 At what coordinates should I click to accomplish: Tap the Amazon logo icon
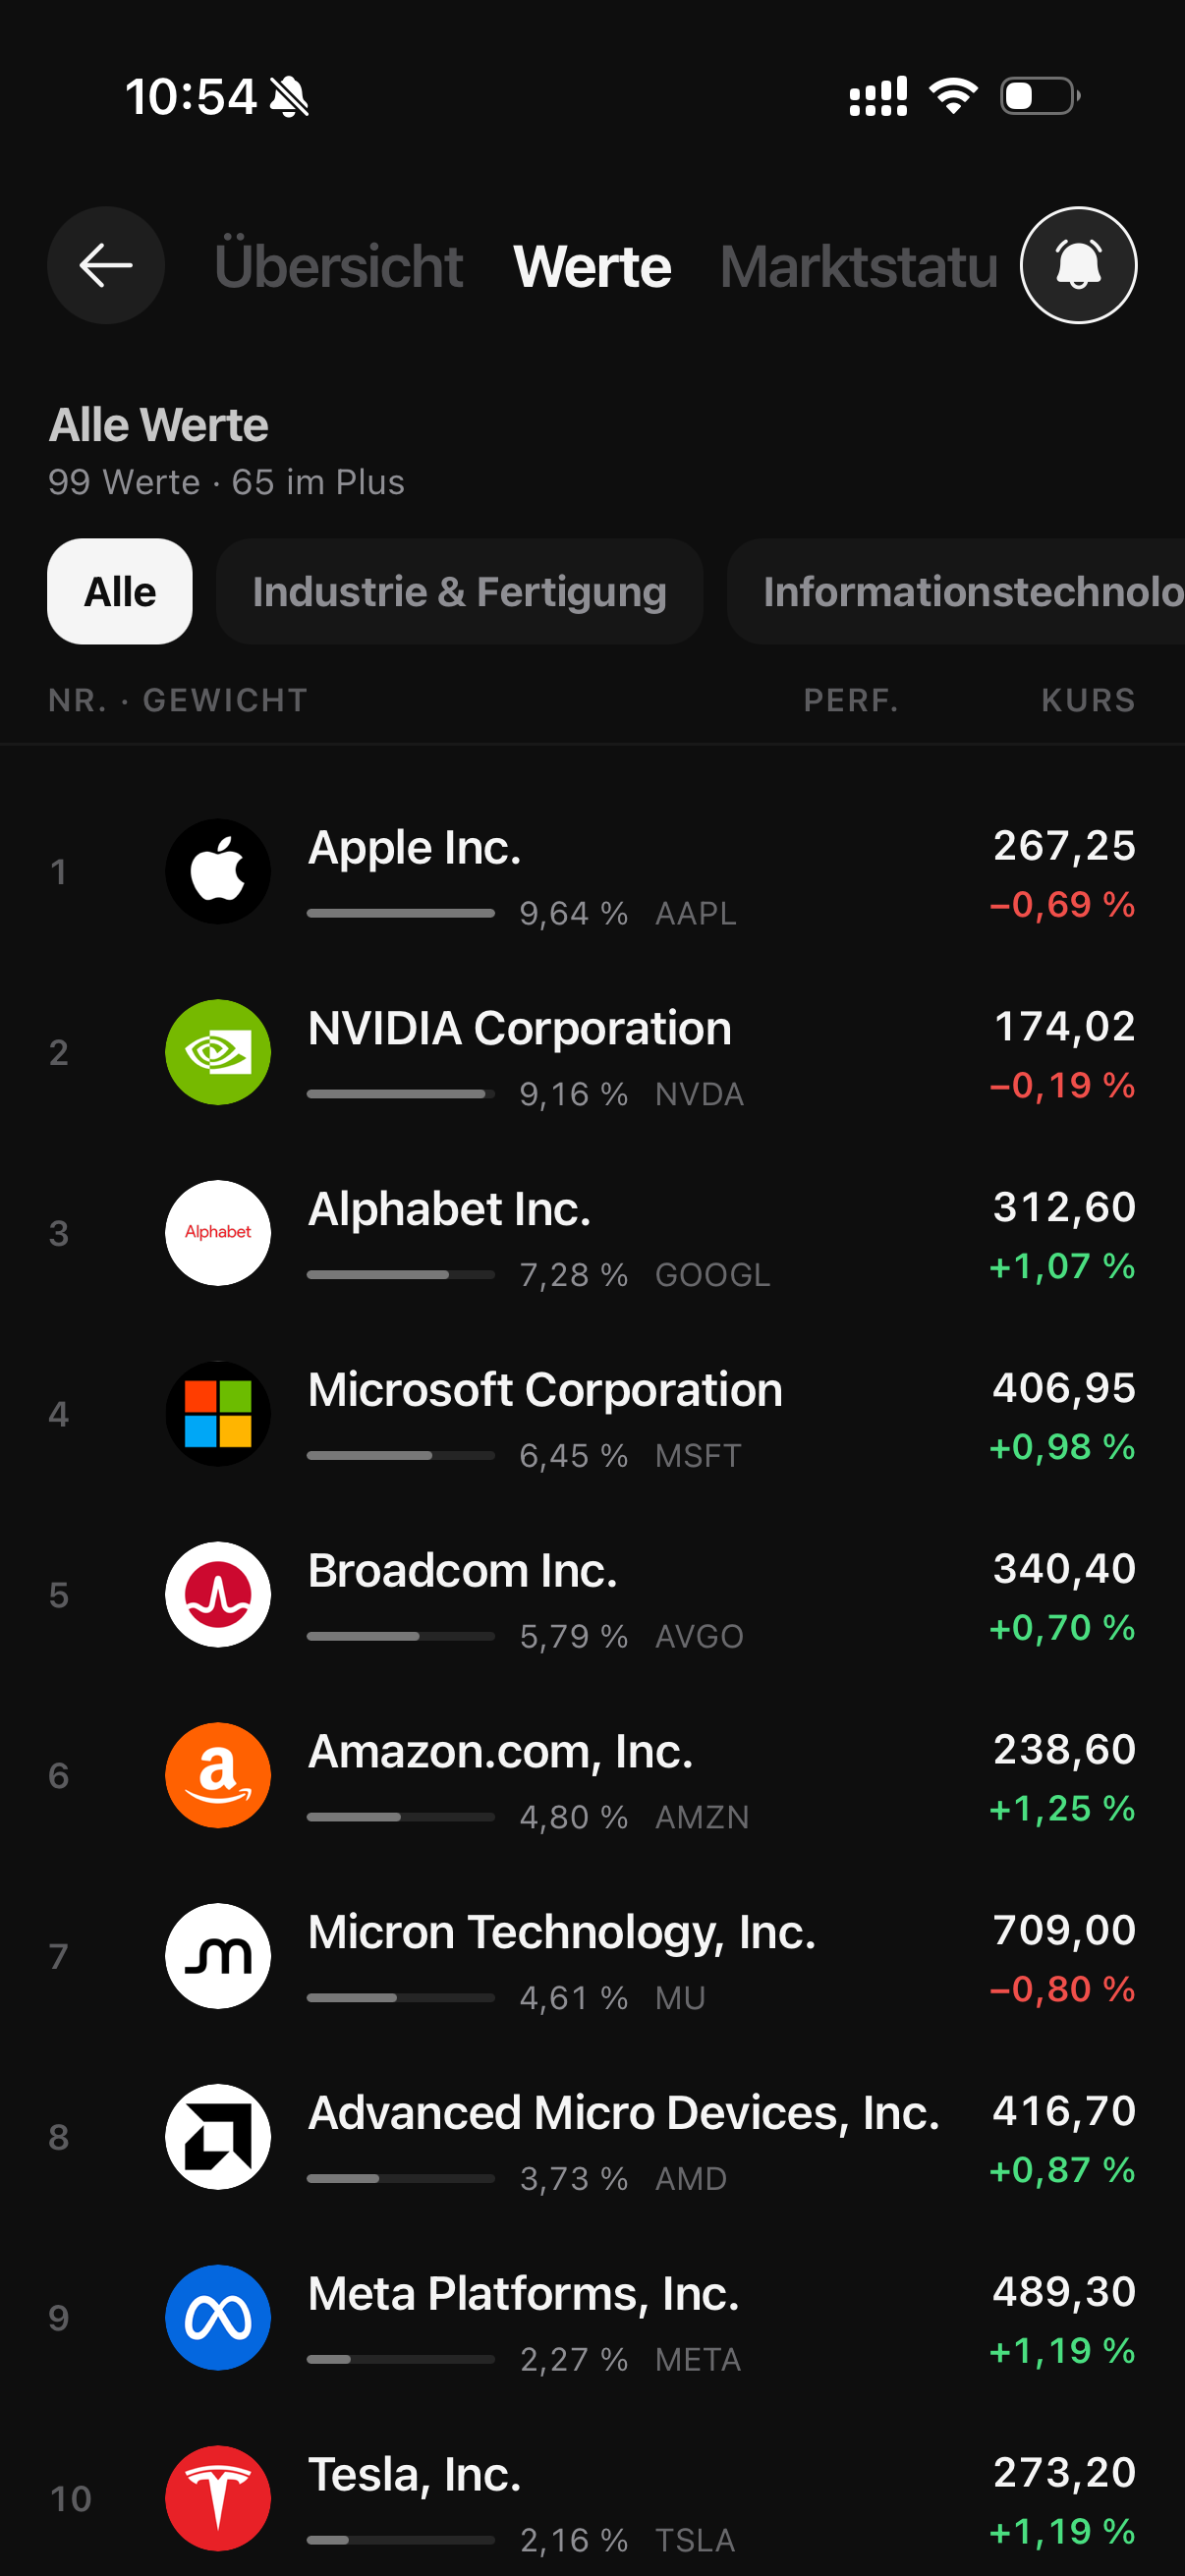click(x=218, y=1775)
